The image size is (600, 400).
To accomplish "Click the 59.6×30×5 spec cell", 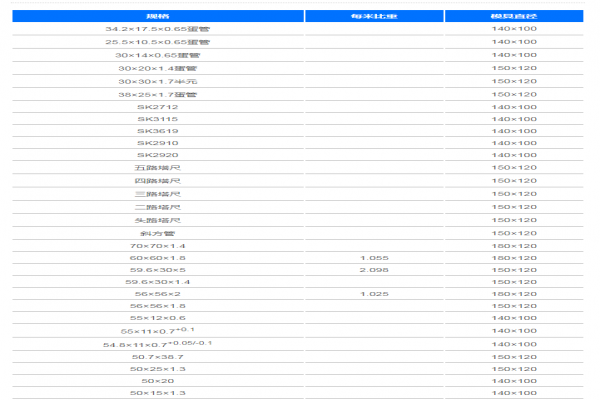I will pos(158,270).
